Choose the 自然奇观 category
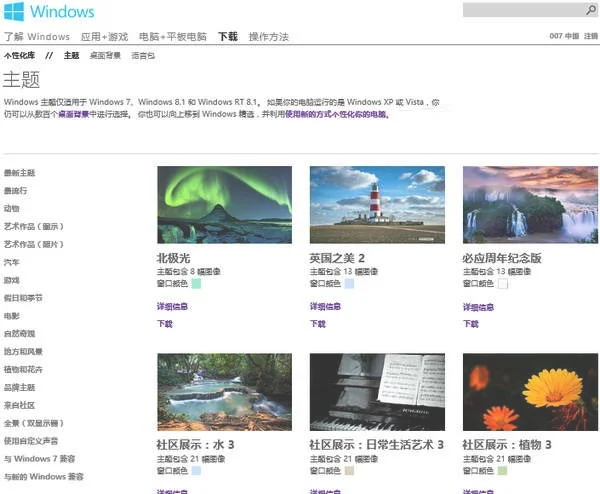Viewport: 600px width, 494px height. [x=20, y=334]
